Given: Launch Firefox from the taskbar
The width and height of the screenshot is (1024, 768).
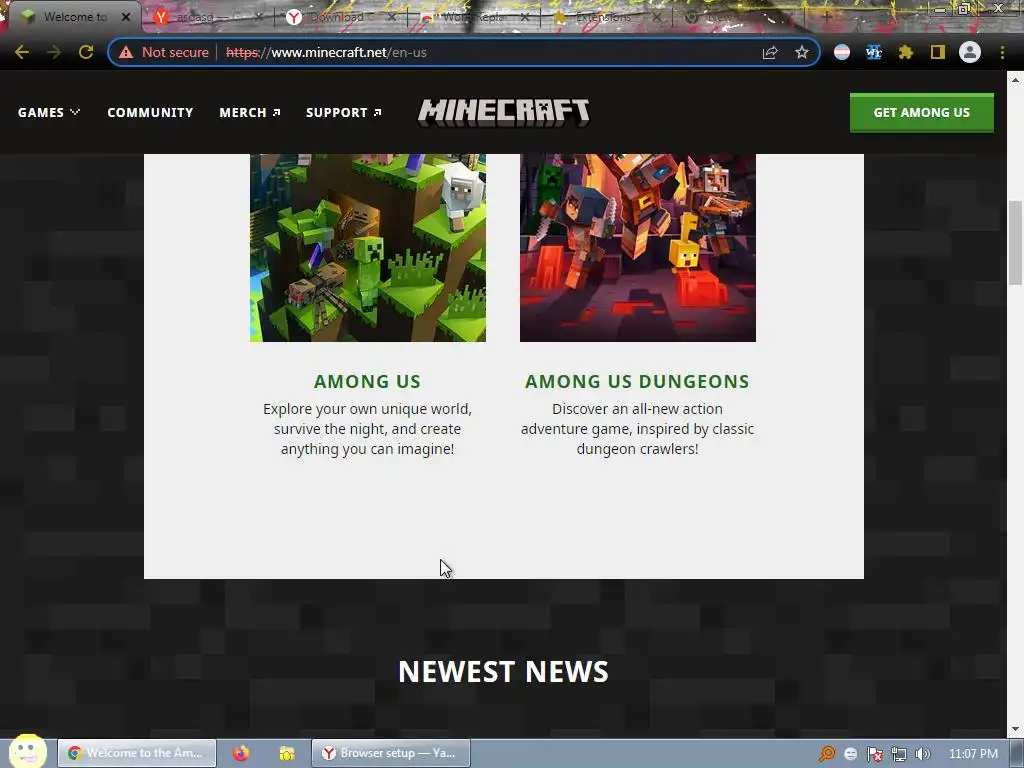Looking at the screenshot, I should pyautogui.click(x=241, y=753).
